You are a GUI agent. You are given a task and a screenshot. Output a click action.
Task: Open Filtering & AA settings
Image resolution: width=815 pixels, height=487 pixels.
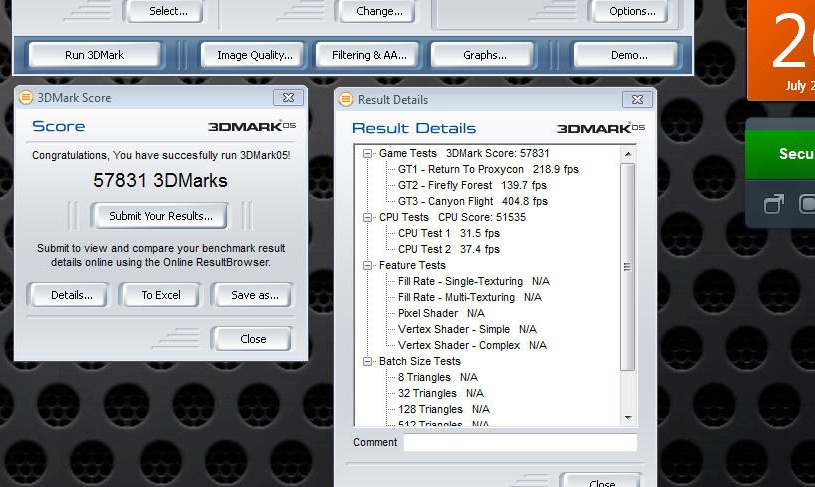click(x=369, y=55)
